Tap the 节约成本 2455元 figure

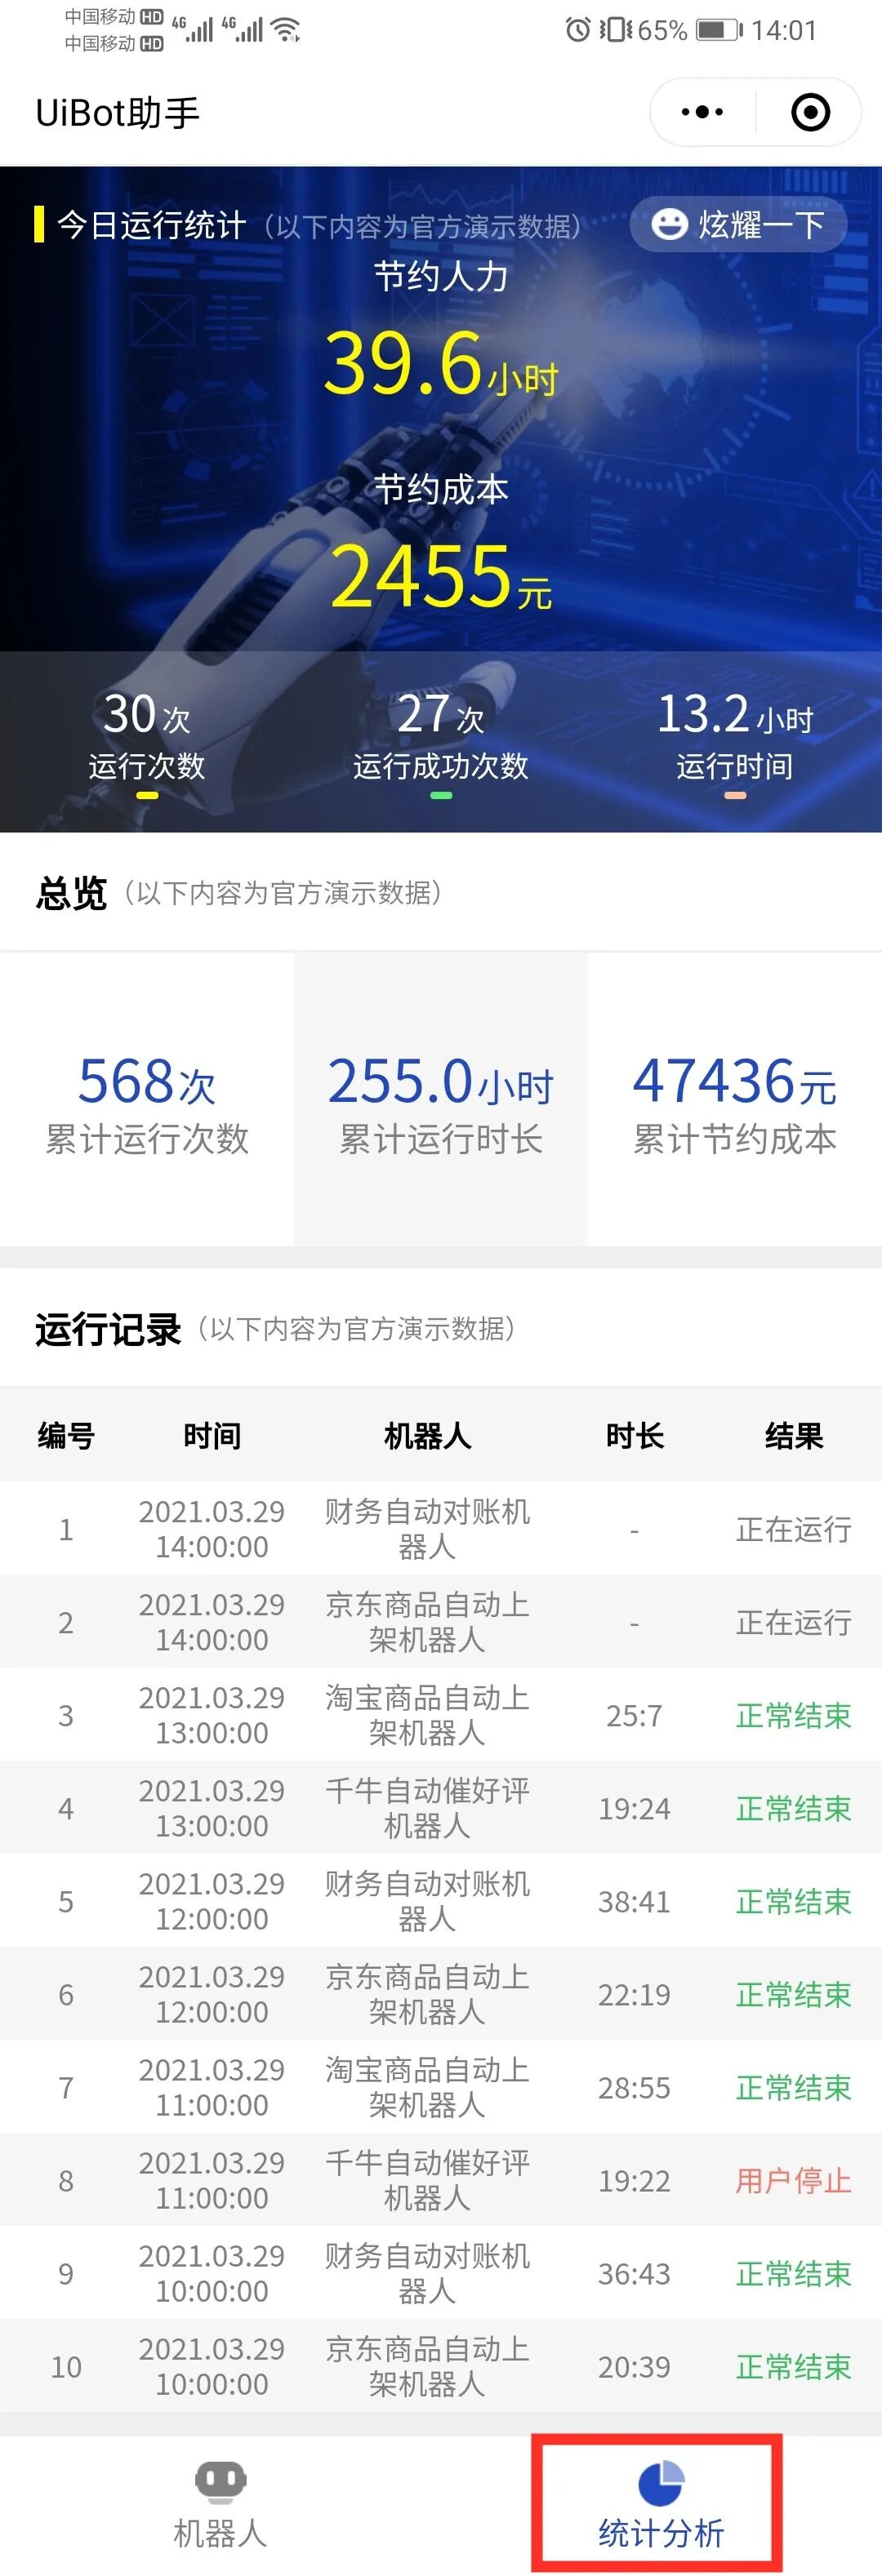pyautogui.click(x=441, y=576)
